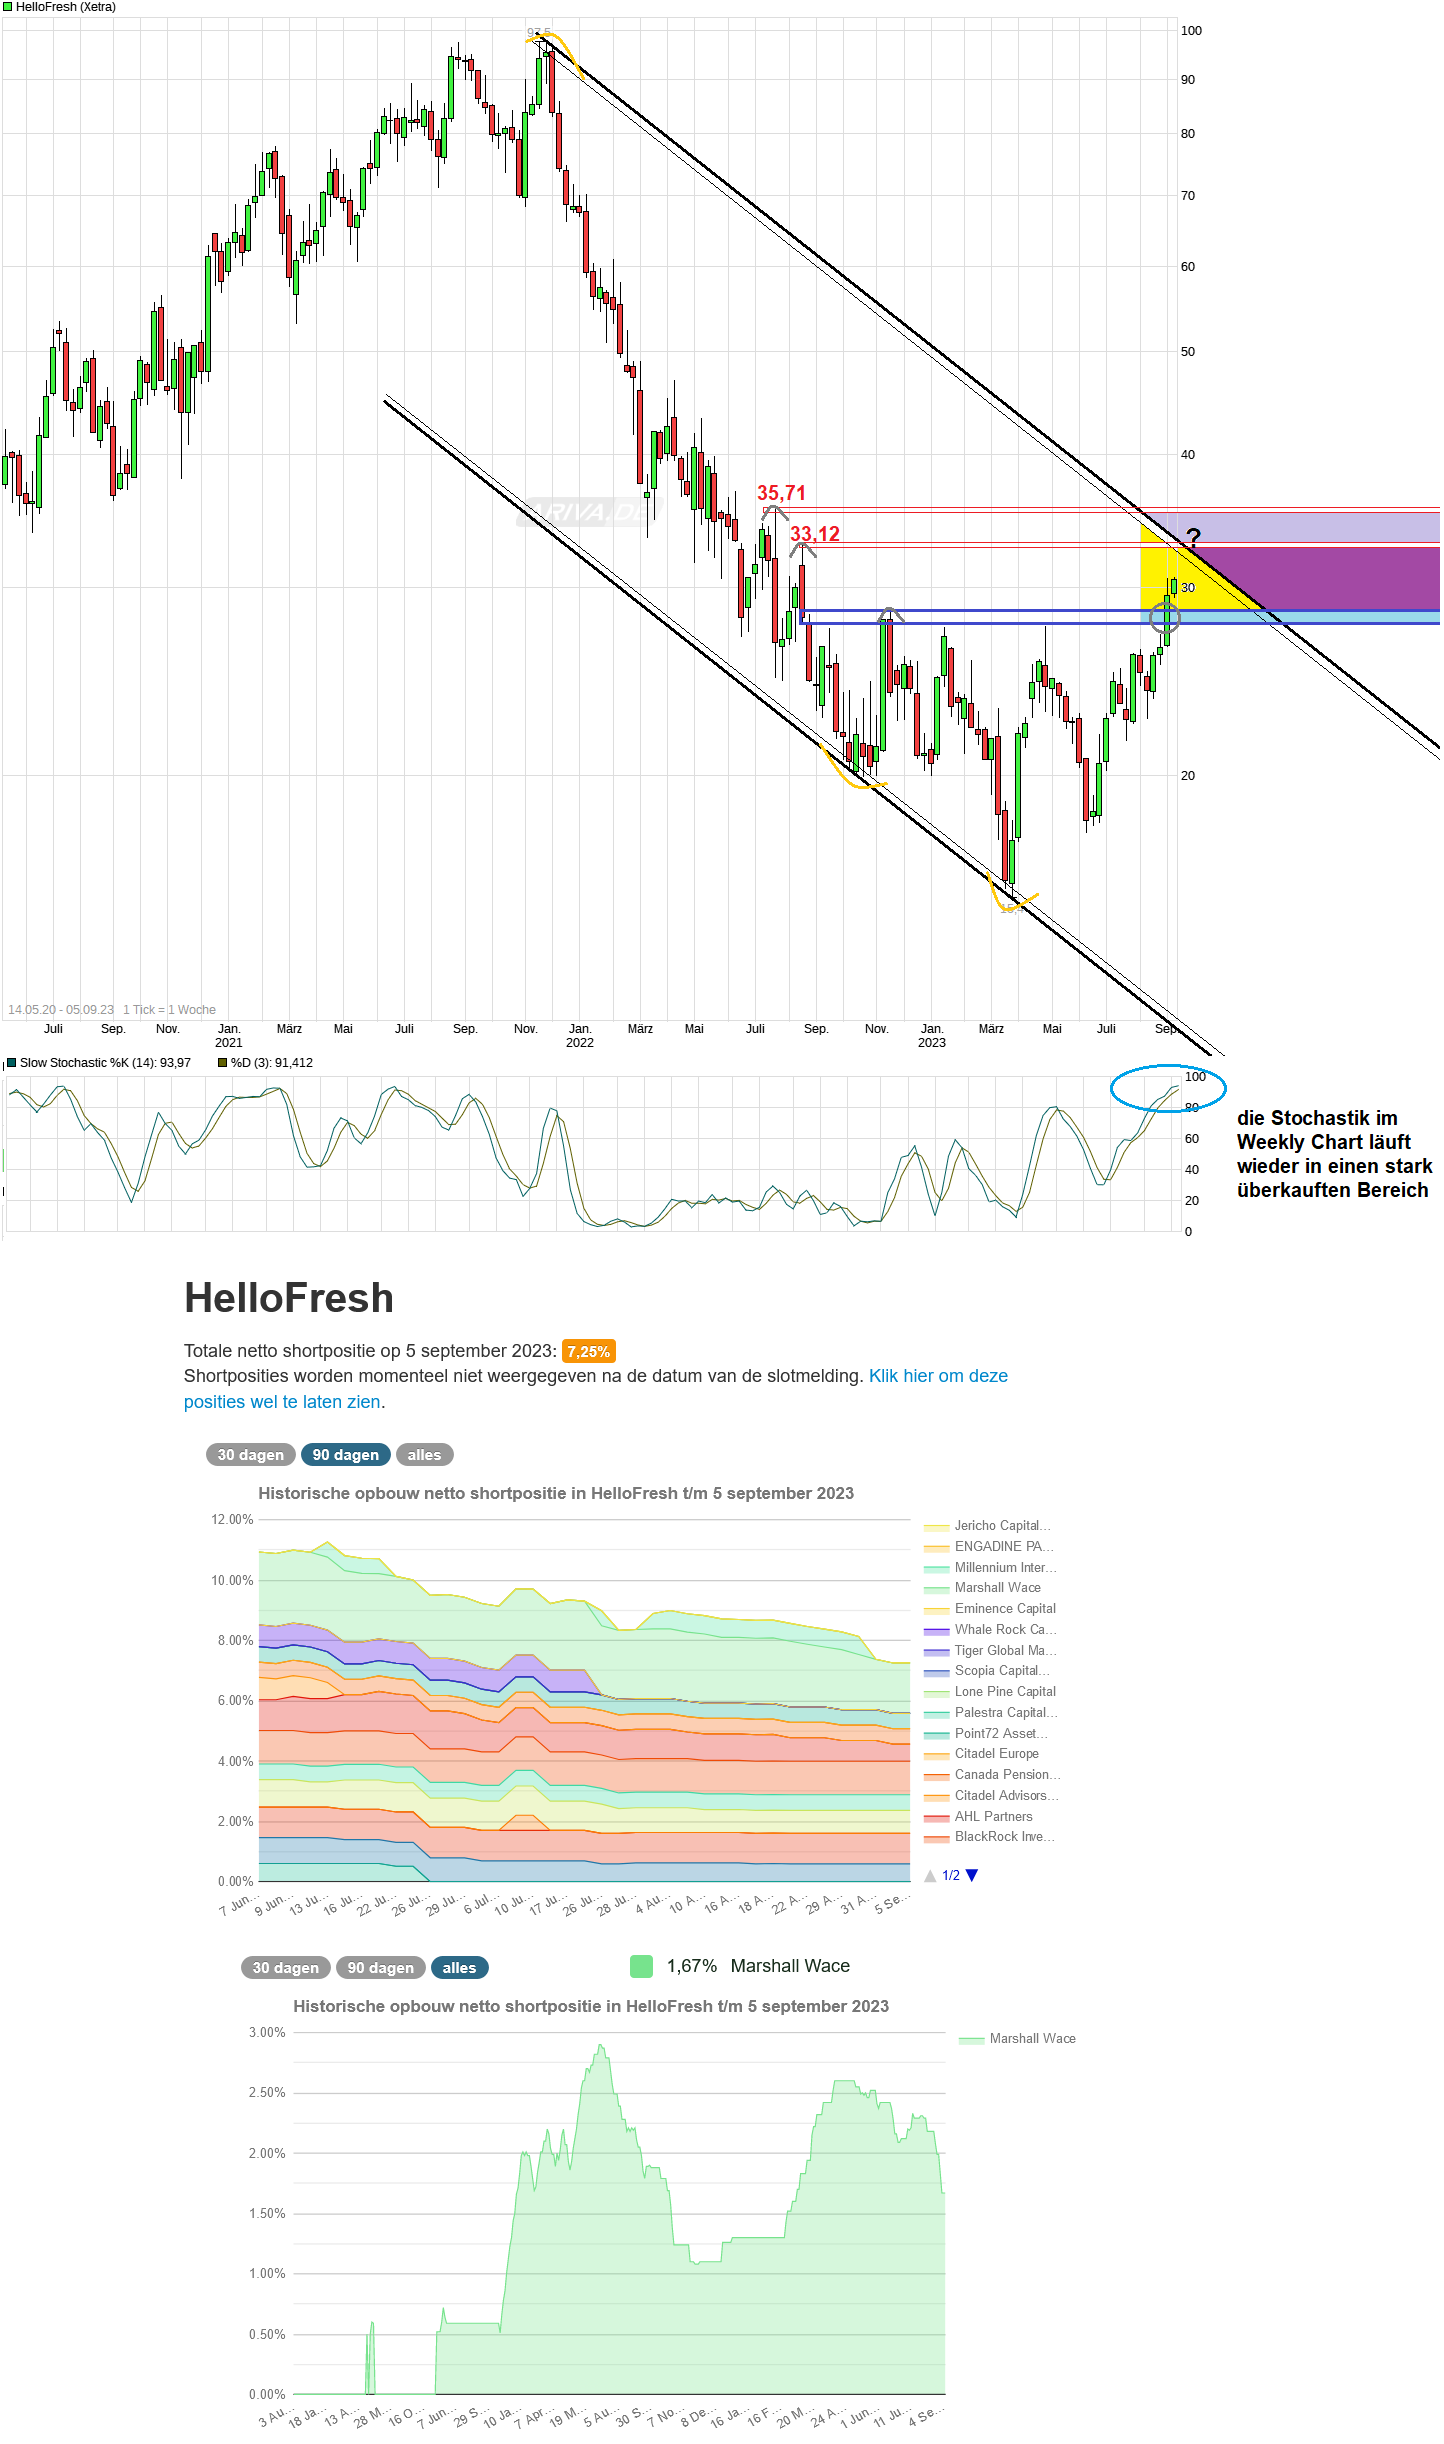Hide the Lone Pine Capital series
This screenshot has height=2444, width=1444.
coord(990,1692)
